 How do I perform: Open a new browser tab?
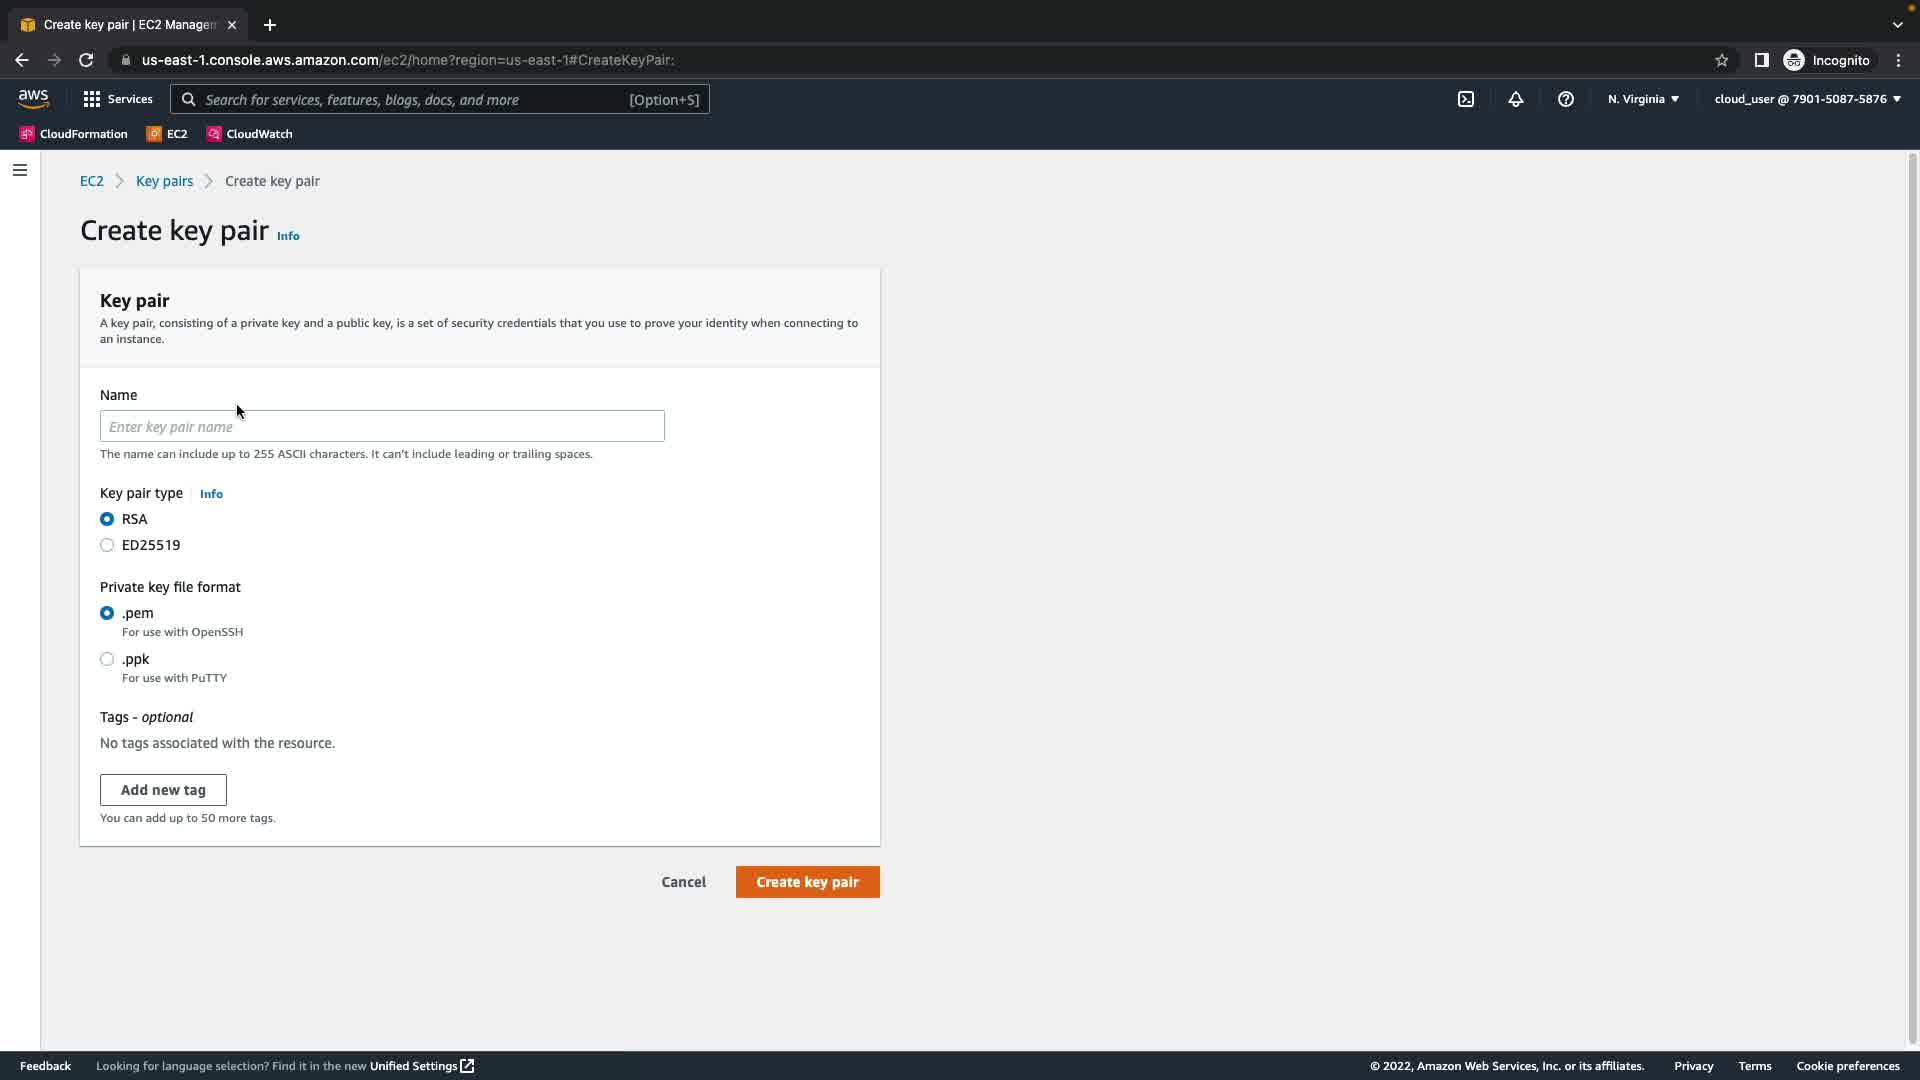(270, 25)
